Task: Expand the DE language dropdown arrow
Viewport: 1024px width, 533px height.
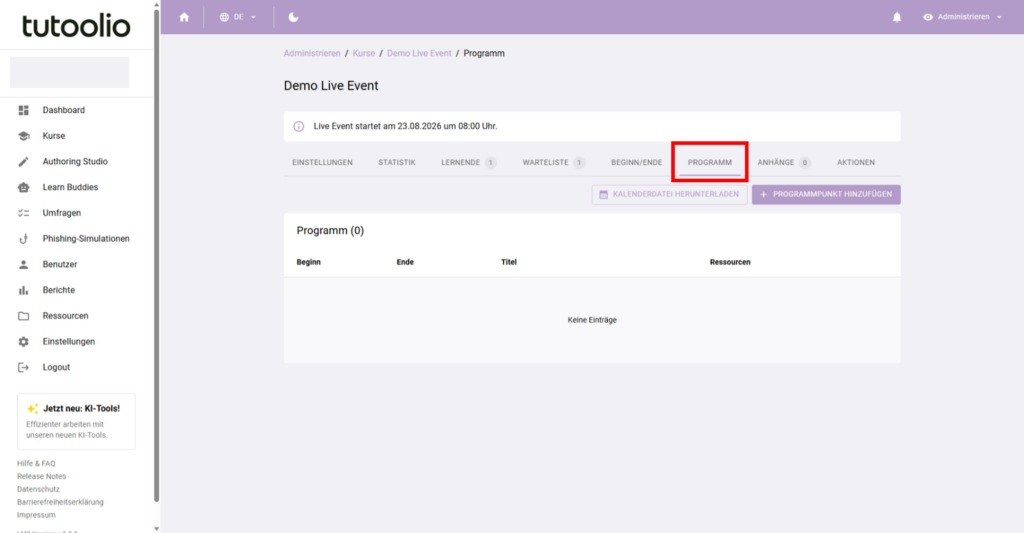Action: [253, 18]
